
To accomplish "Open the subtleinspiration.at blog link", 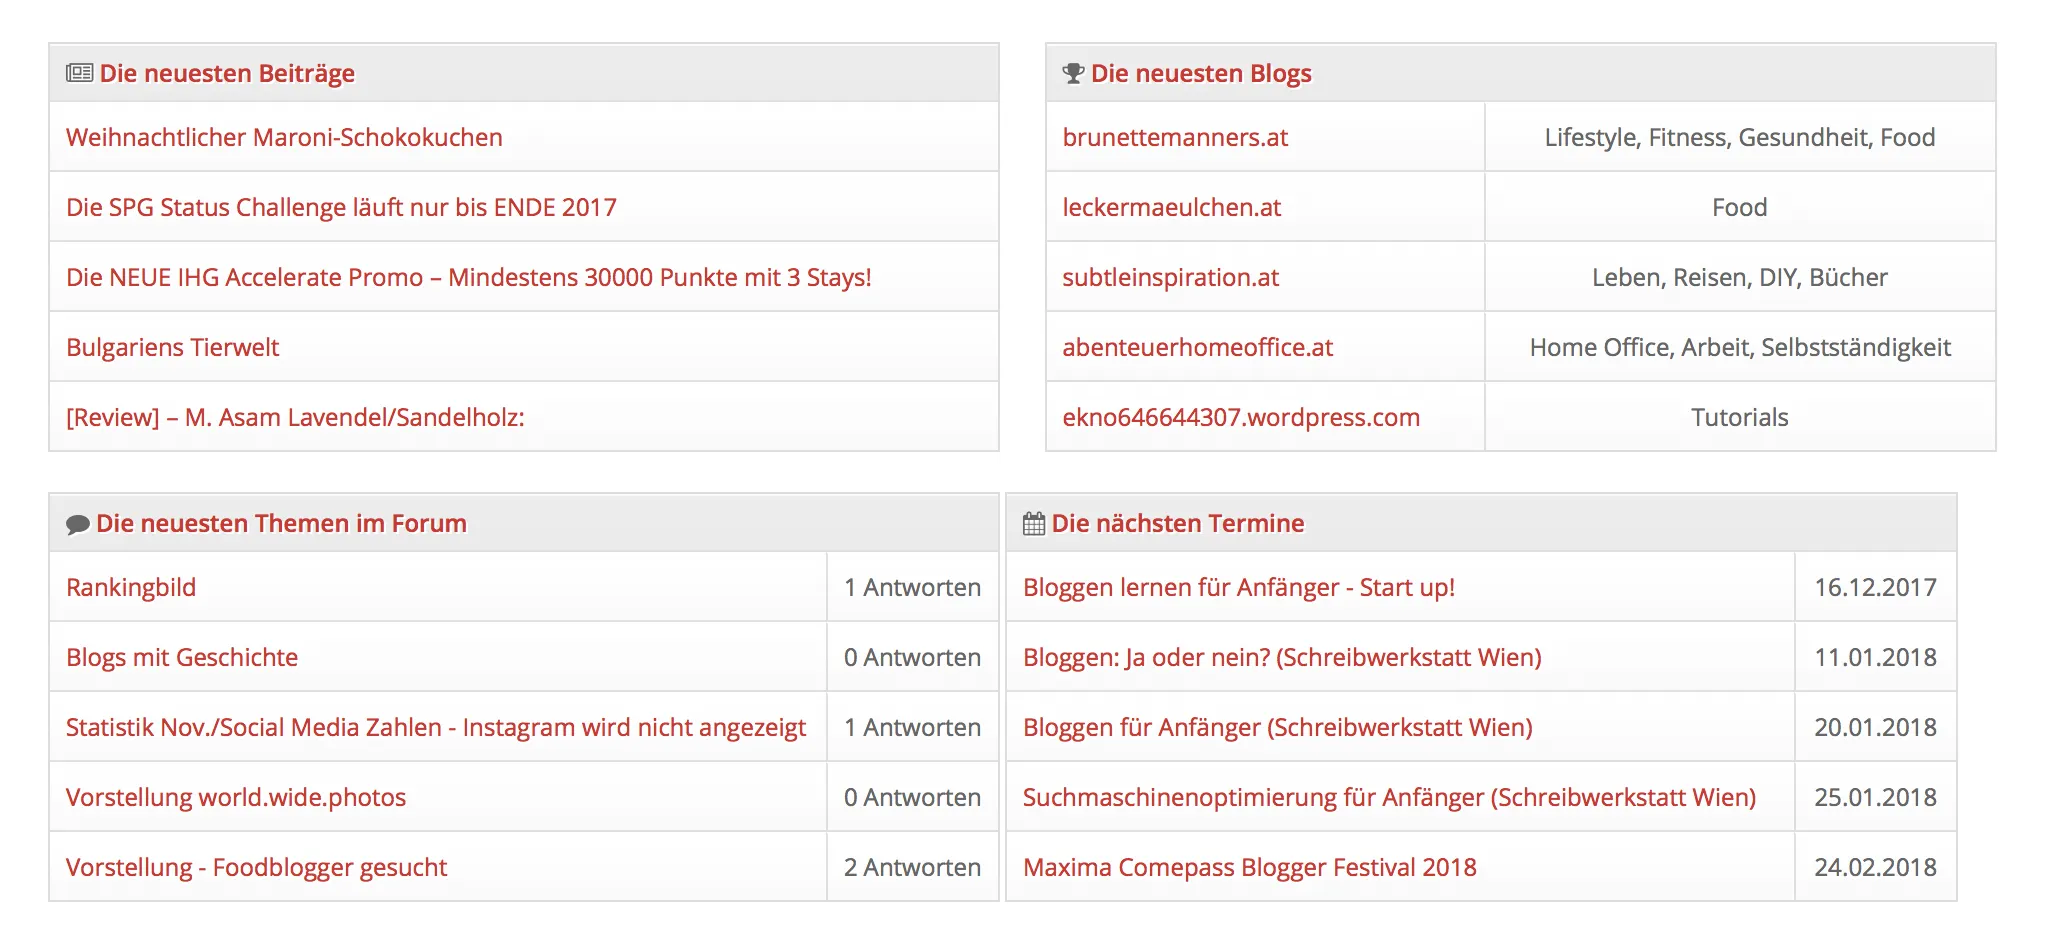I will (x=1170, y=277).
